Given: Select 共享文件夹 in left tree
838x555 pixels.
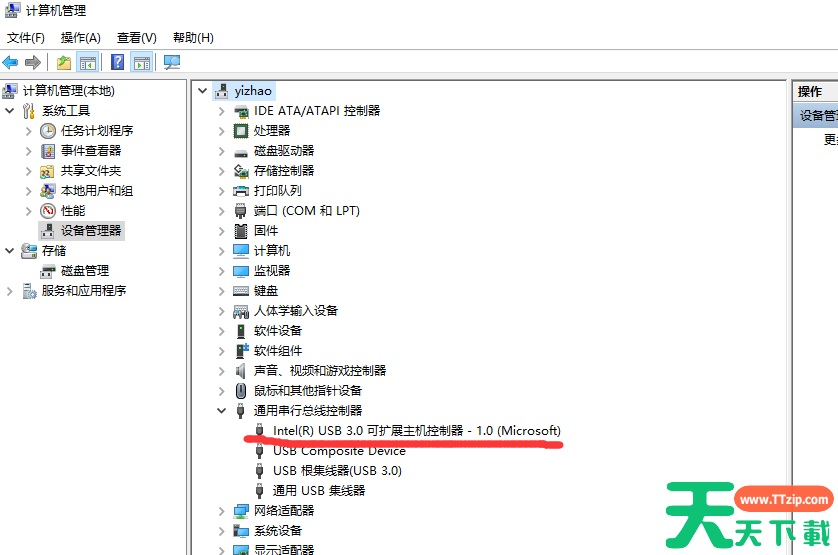Looking at the screenshot, I should click(x=91, y=171).
